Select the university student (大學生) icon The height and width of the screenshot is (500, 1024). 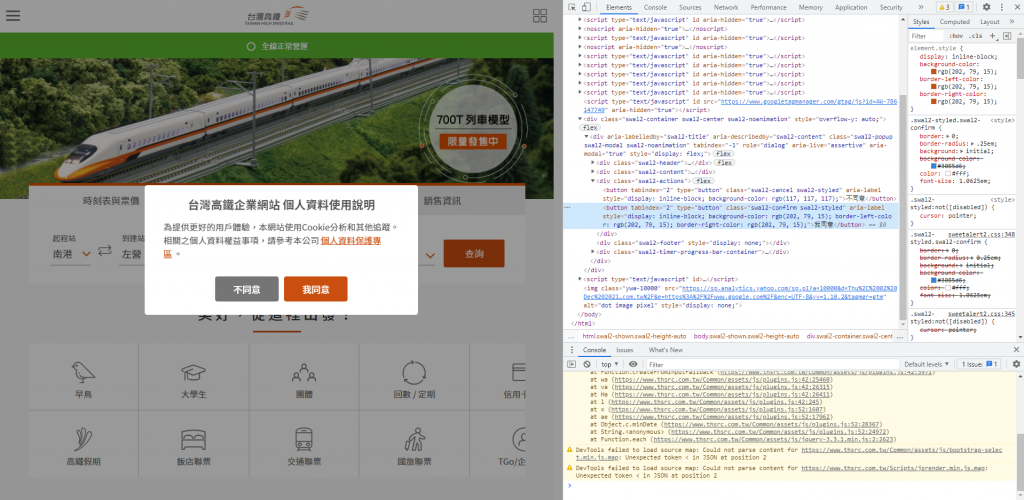pos(194,381)
